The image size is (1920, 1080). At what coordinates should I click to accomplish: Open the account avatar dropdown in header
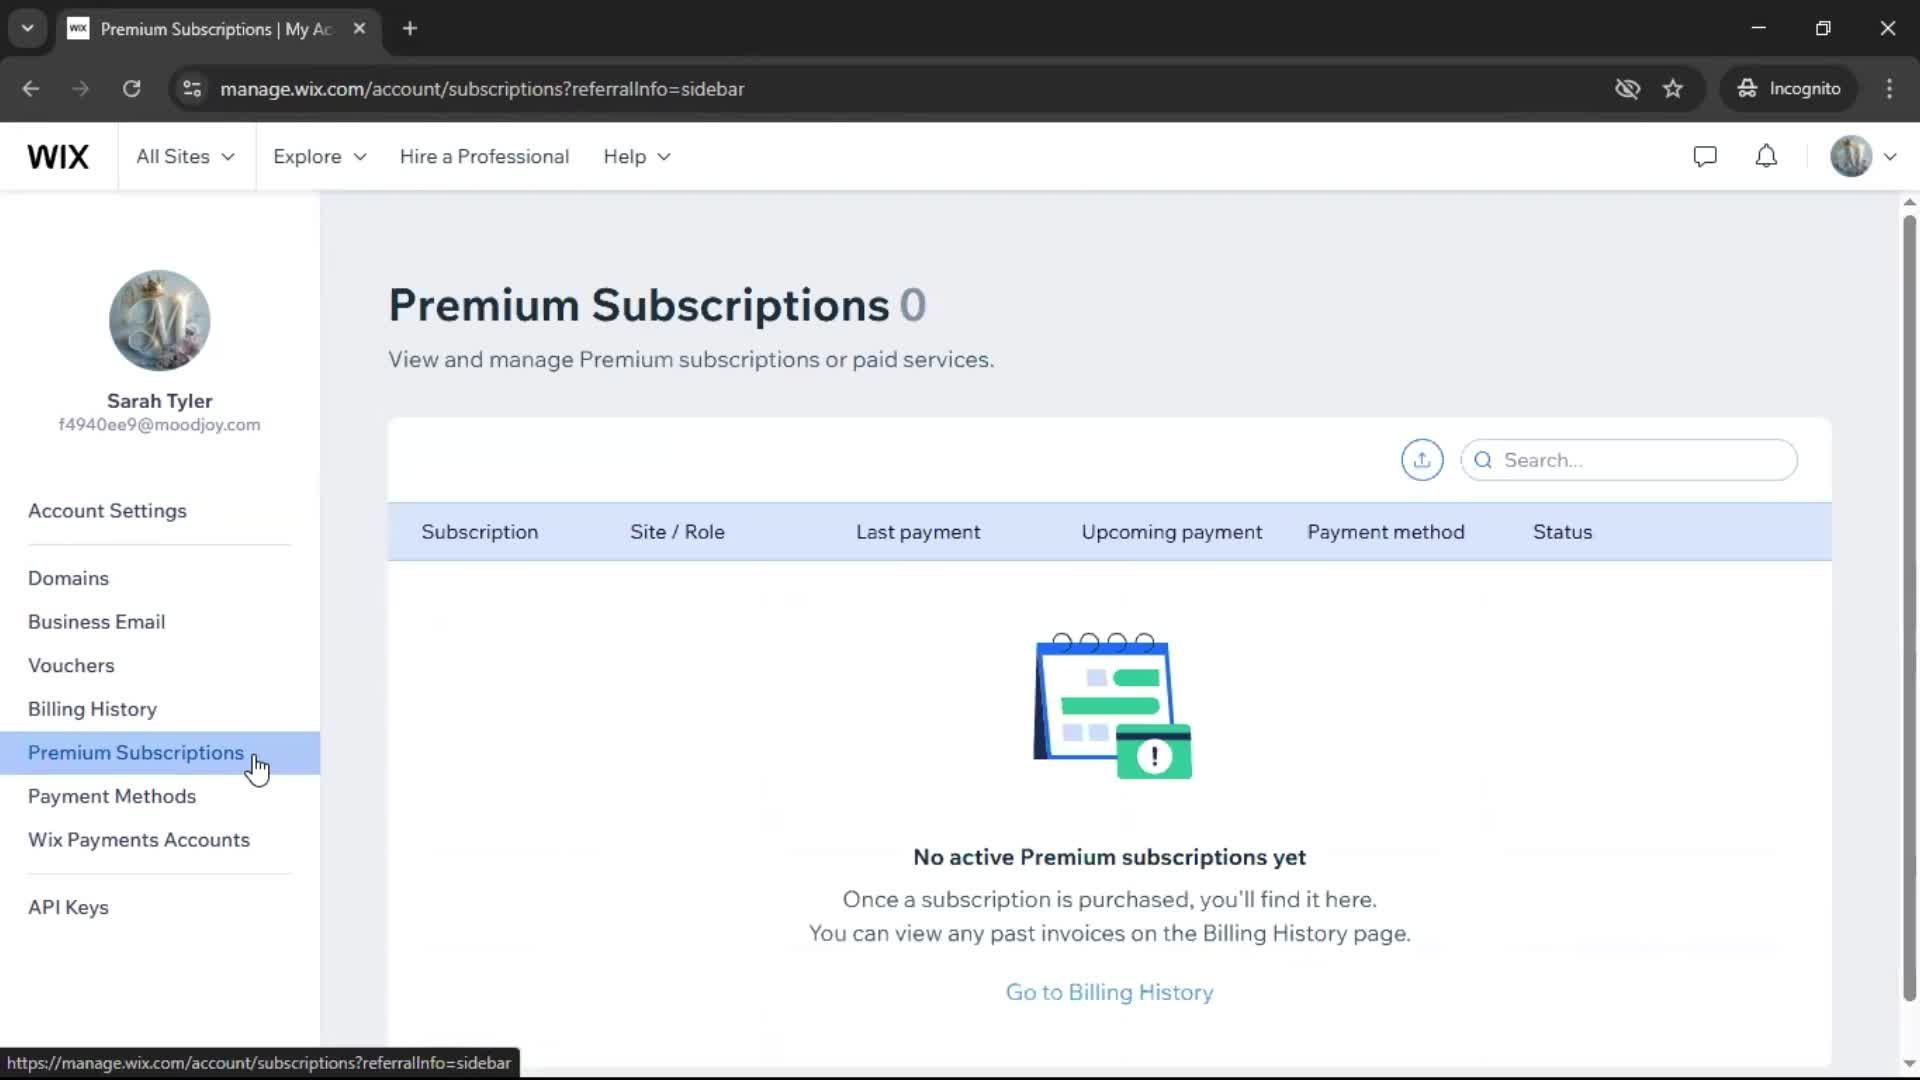(1864, 157)
